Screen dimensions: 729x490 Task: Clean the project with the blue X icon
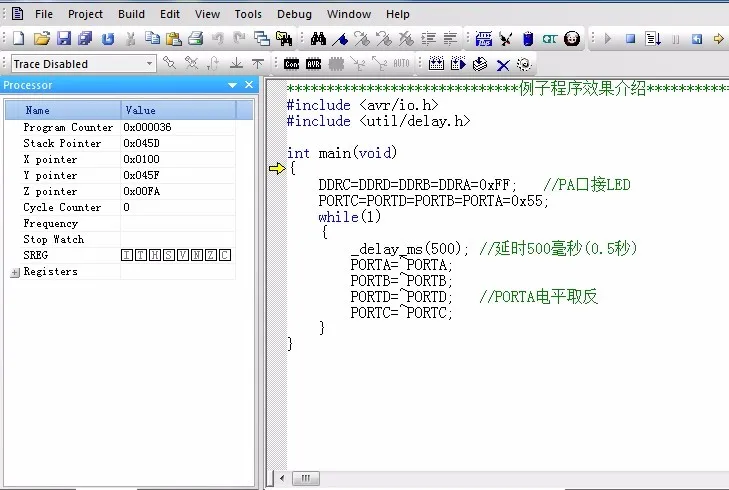point(503,65)
